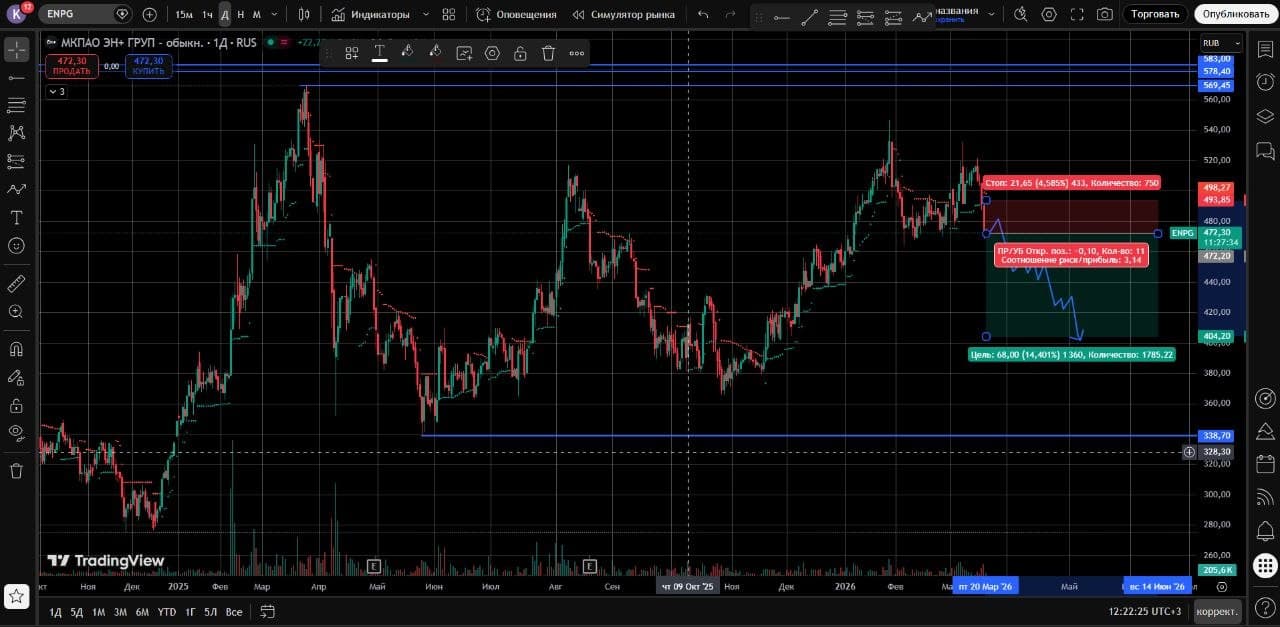The width and height of the screenshot is (1280, 627).
Task: Click the trash icon in floating drawing toolbar
Action: [x=548, y=53]
